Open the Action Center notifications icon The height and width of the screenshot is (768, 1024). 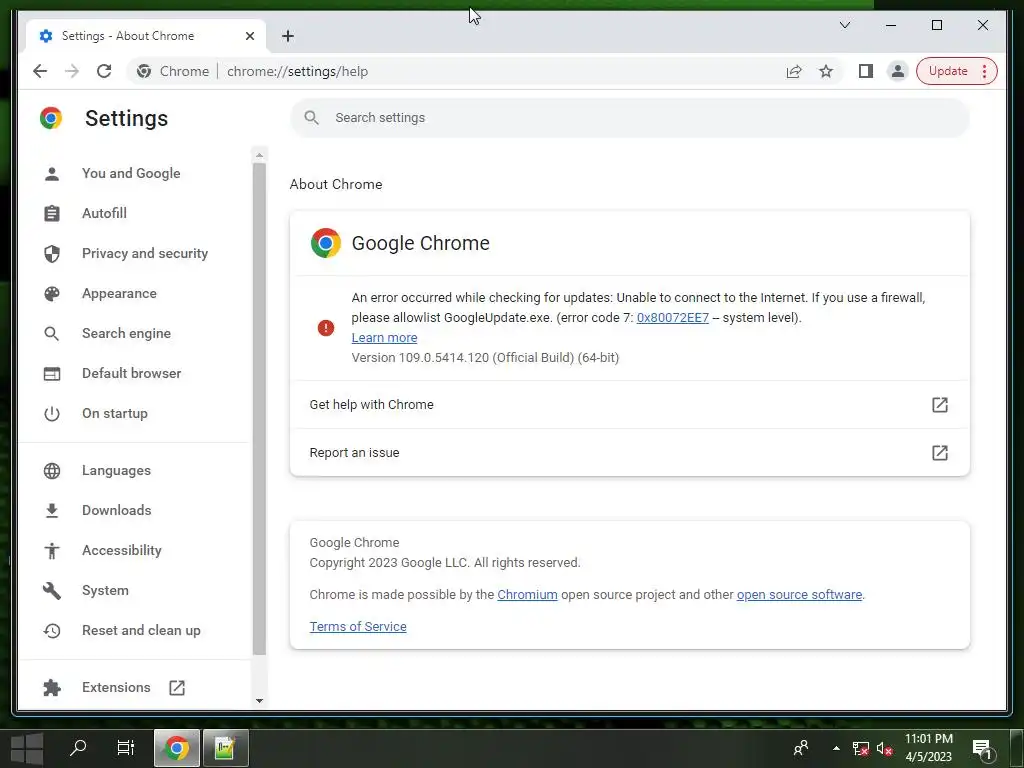(982, 748)
